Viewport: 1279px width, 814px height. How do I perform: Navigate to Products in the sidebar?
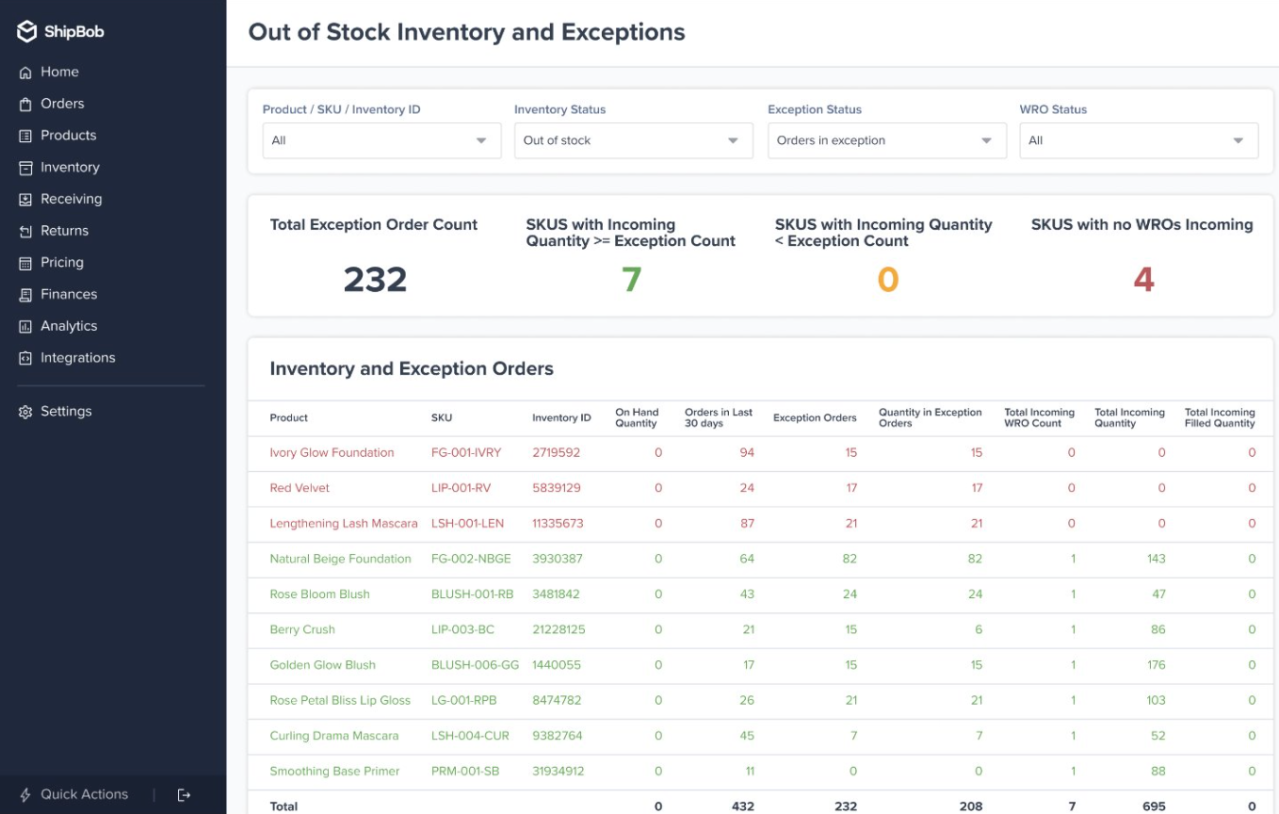(x=68, y=136)
